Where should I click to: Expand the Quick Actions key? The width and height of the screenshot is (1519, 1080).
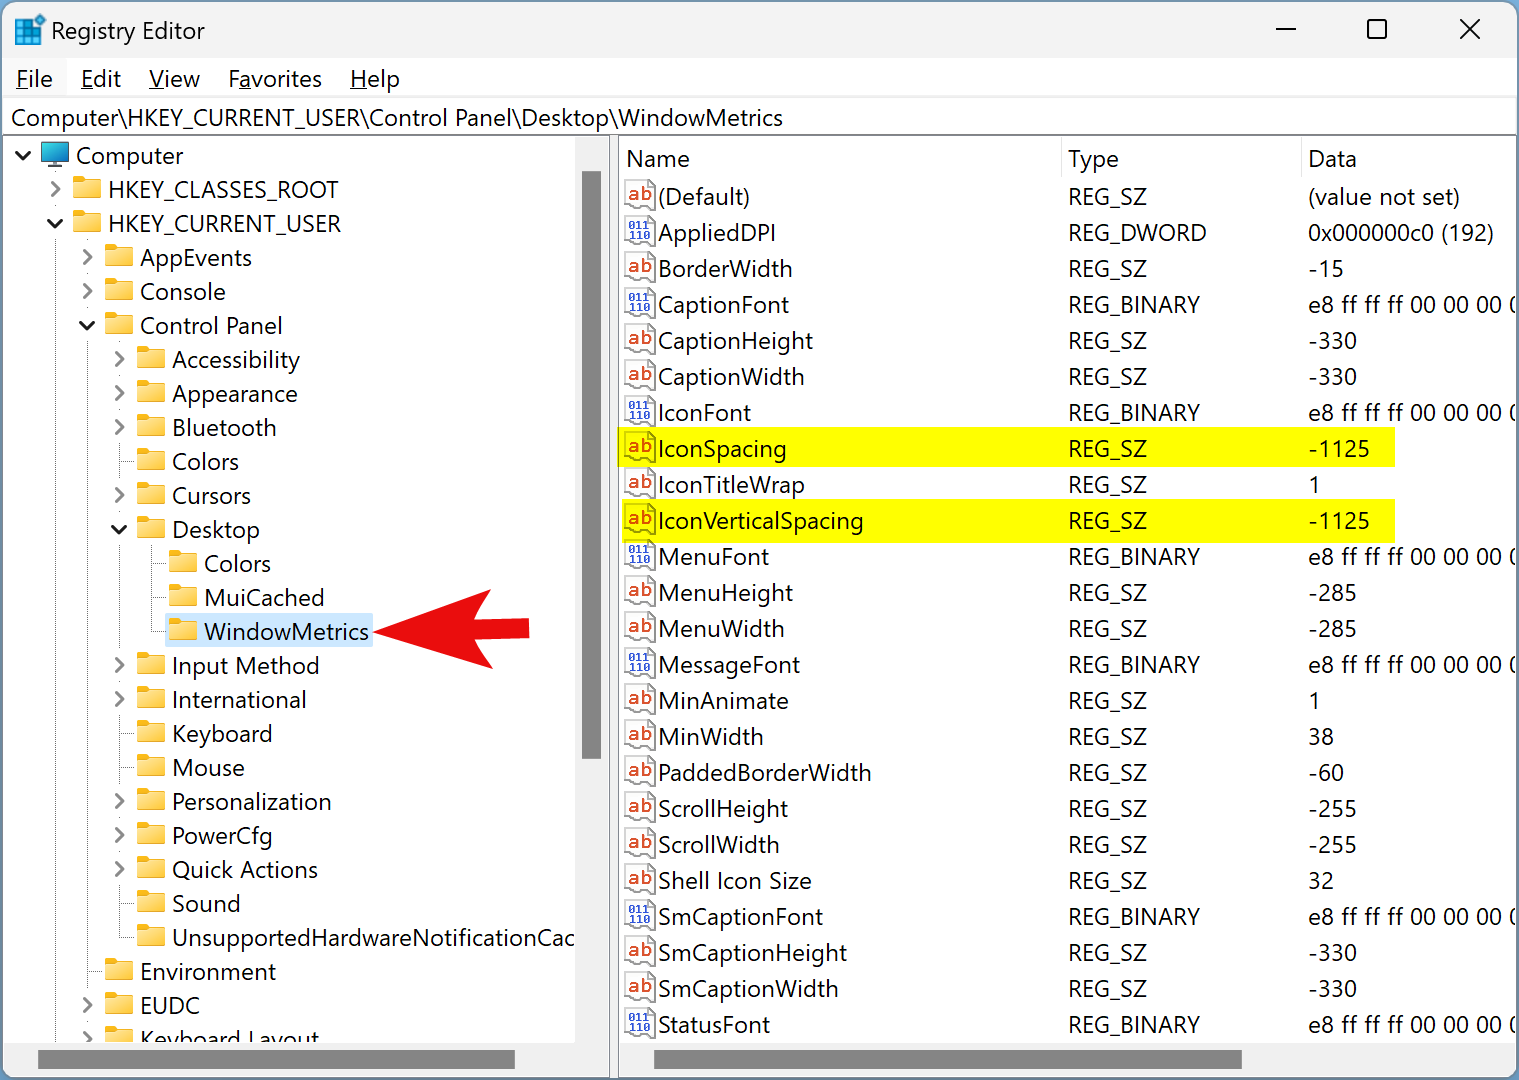[x=119, y=869]
